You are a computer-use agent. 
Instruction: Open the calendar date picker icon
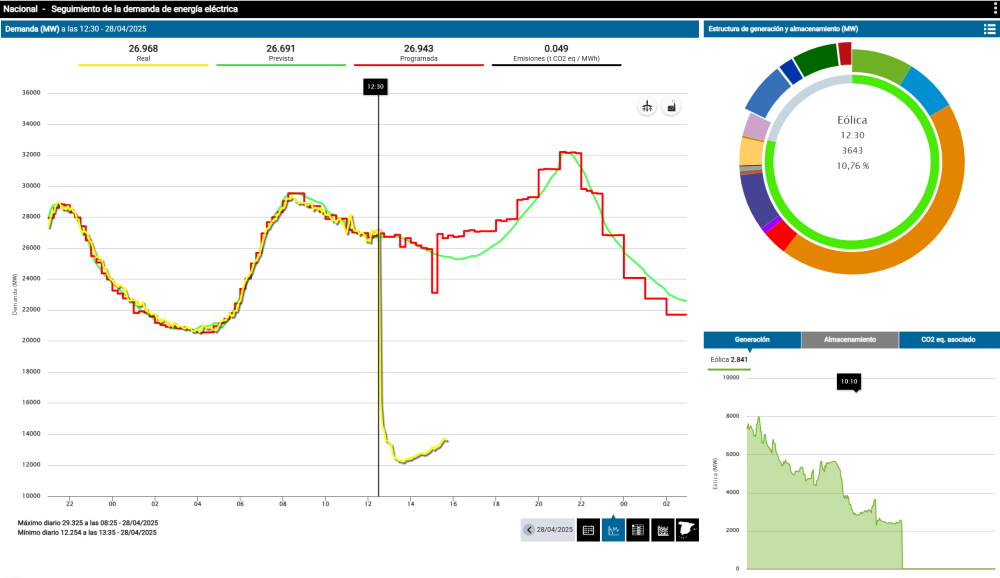tap(589, 530)
